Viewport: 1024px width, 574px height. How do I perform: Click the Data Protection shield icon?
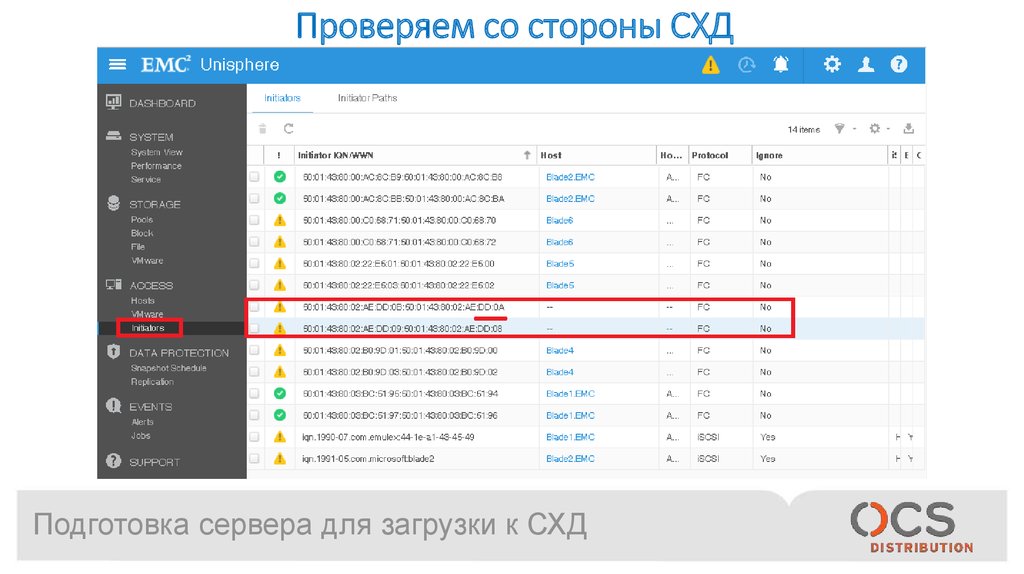[x=114, y=352]
